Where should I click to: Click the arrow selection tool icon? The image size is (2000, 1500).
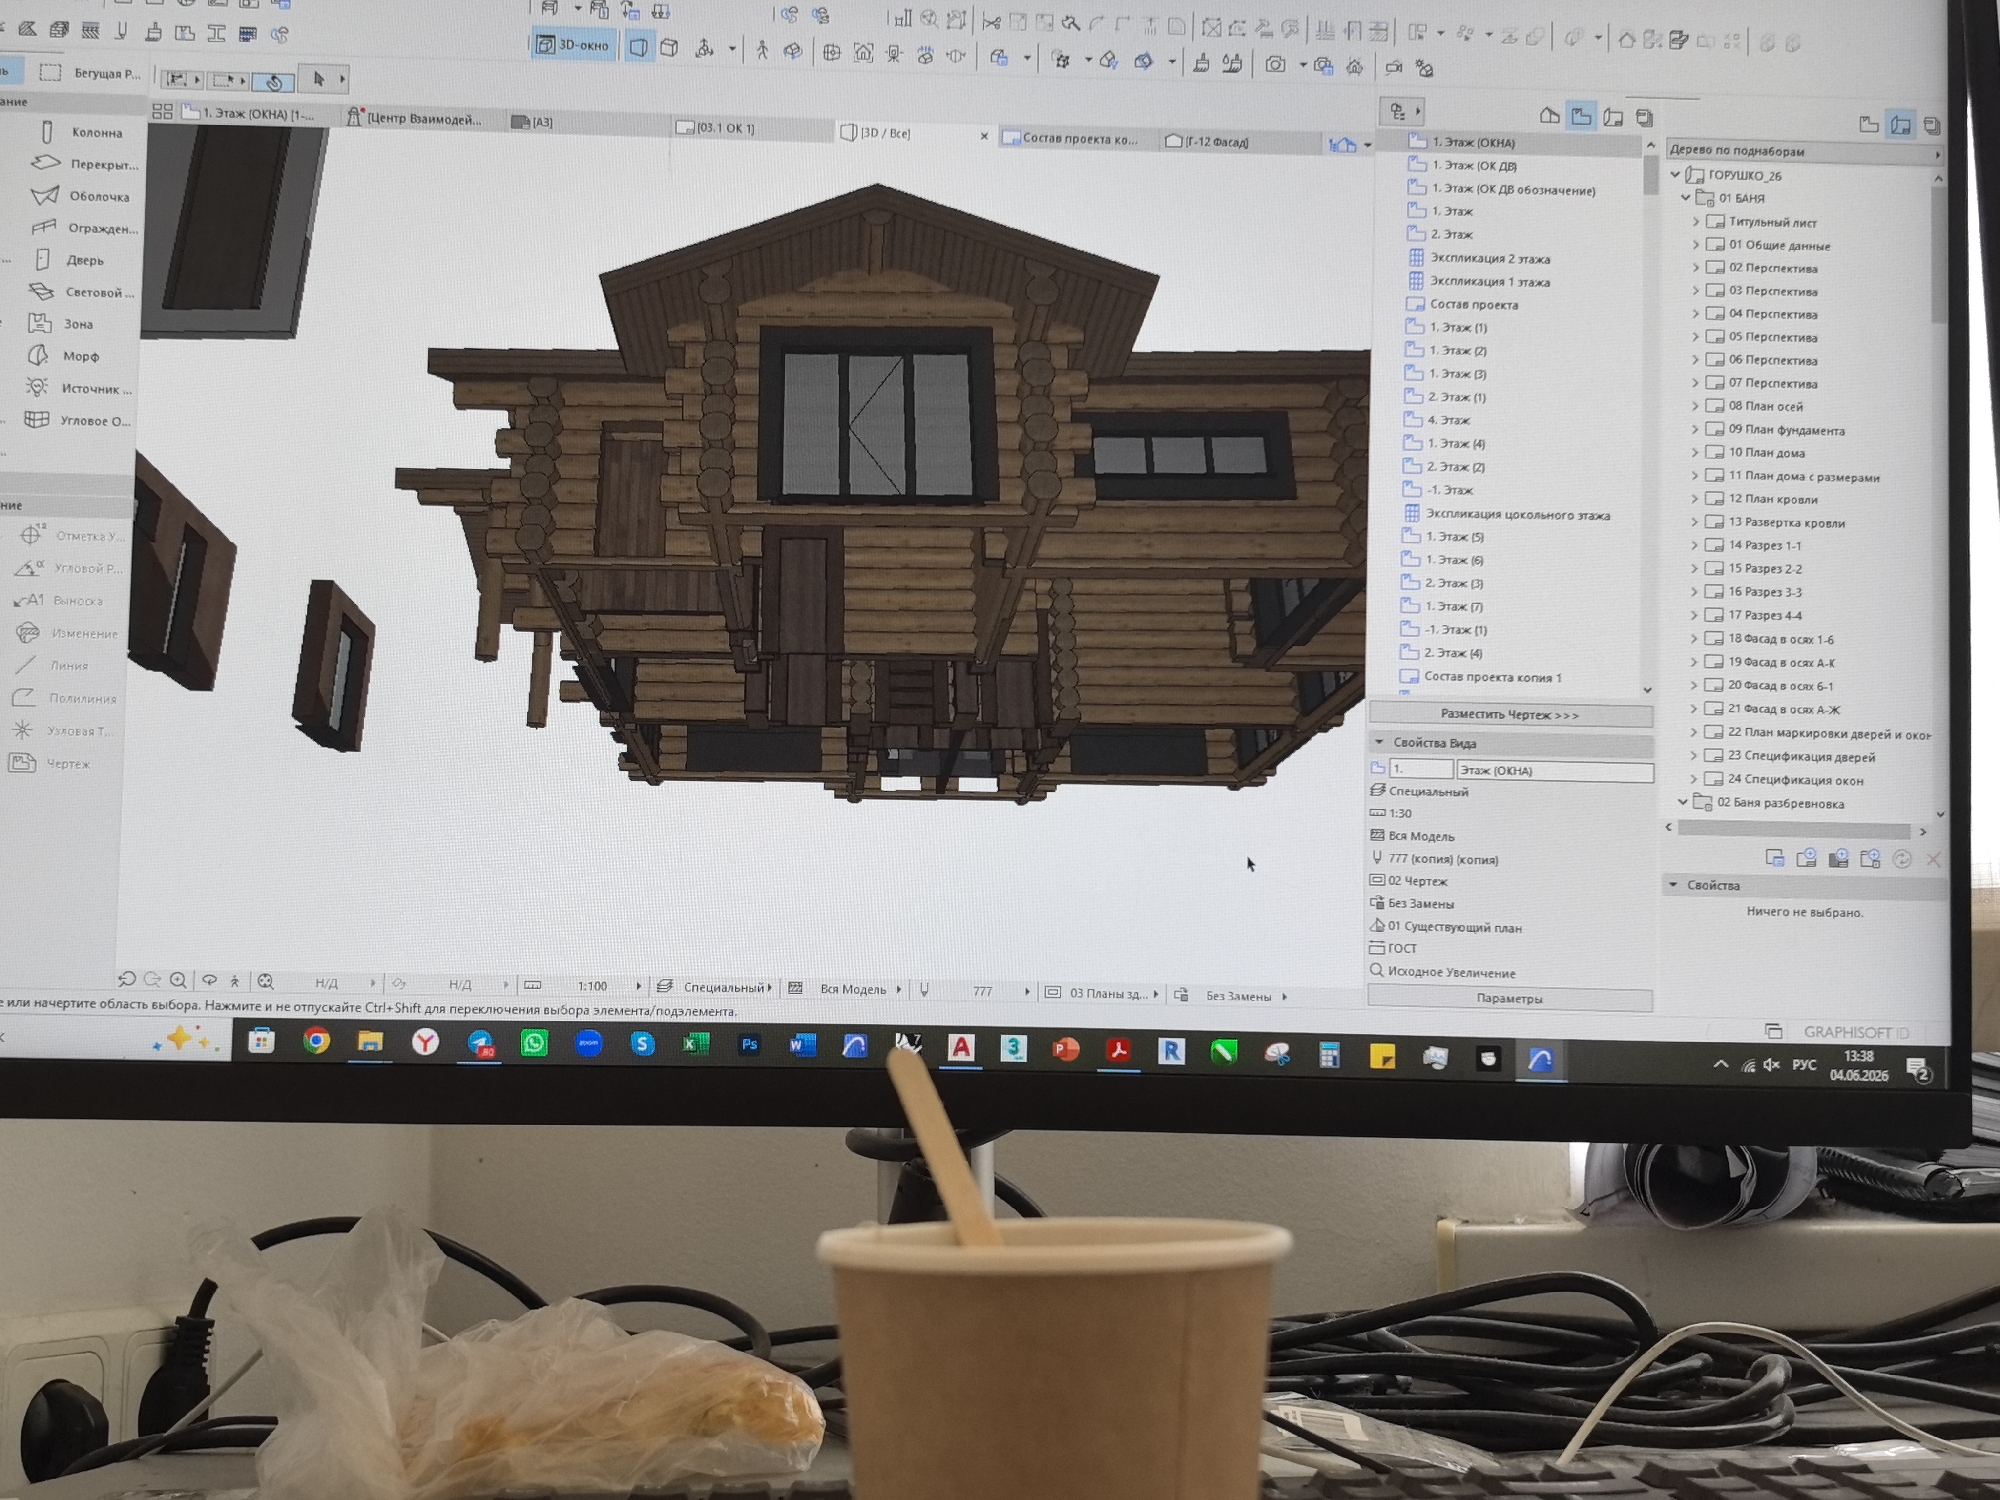[x=319, y=79]
